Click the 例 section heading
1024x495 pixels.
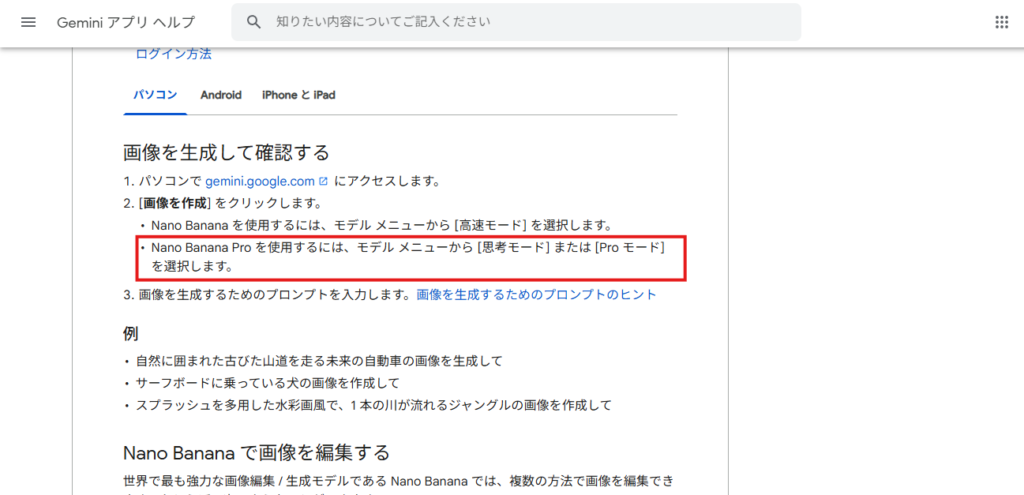pos(131,333)
